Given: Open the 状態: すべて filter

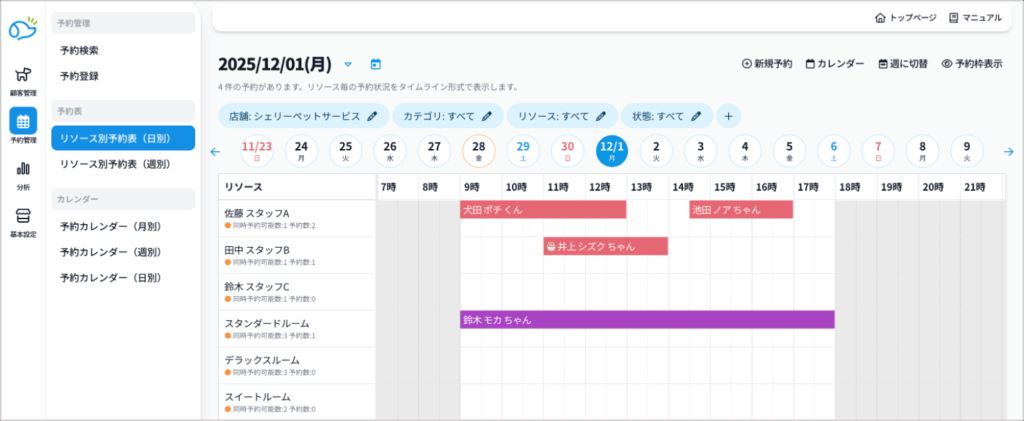Looking at the screenshot, I should coord(666,116).
